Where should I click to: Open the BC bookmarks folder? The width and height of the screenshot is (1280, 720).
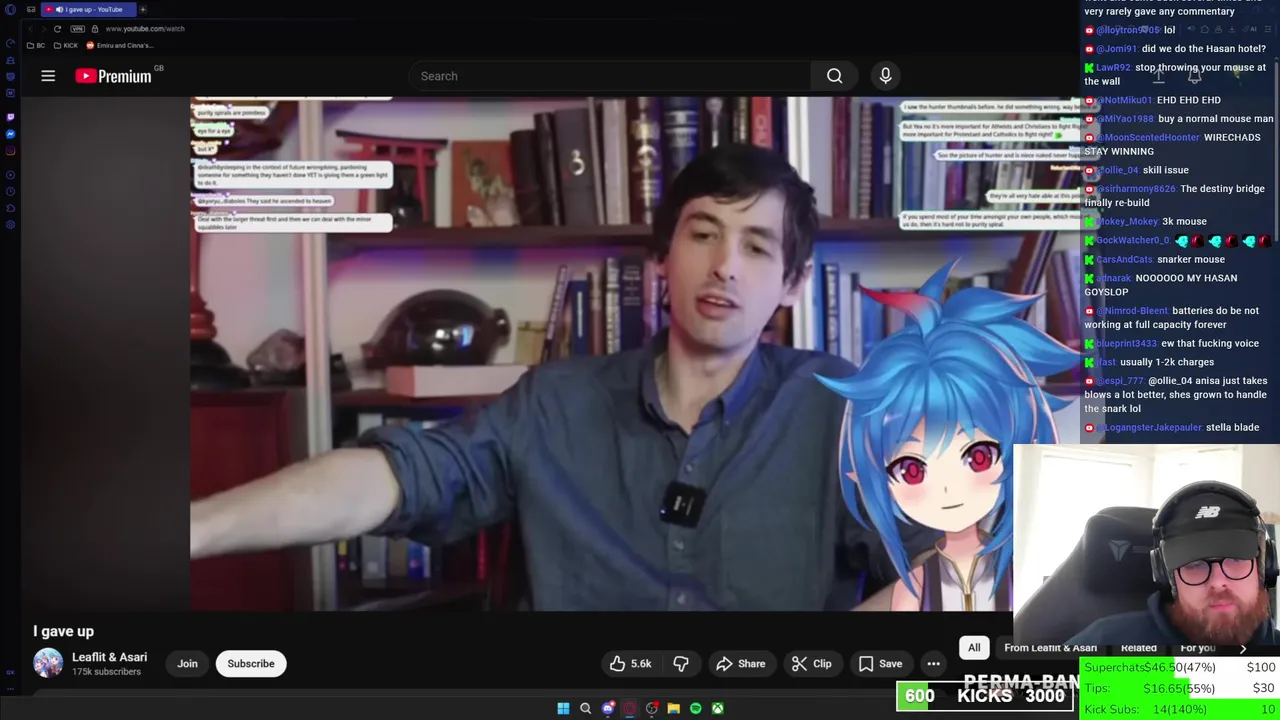pos(36,46)
